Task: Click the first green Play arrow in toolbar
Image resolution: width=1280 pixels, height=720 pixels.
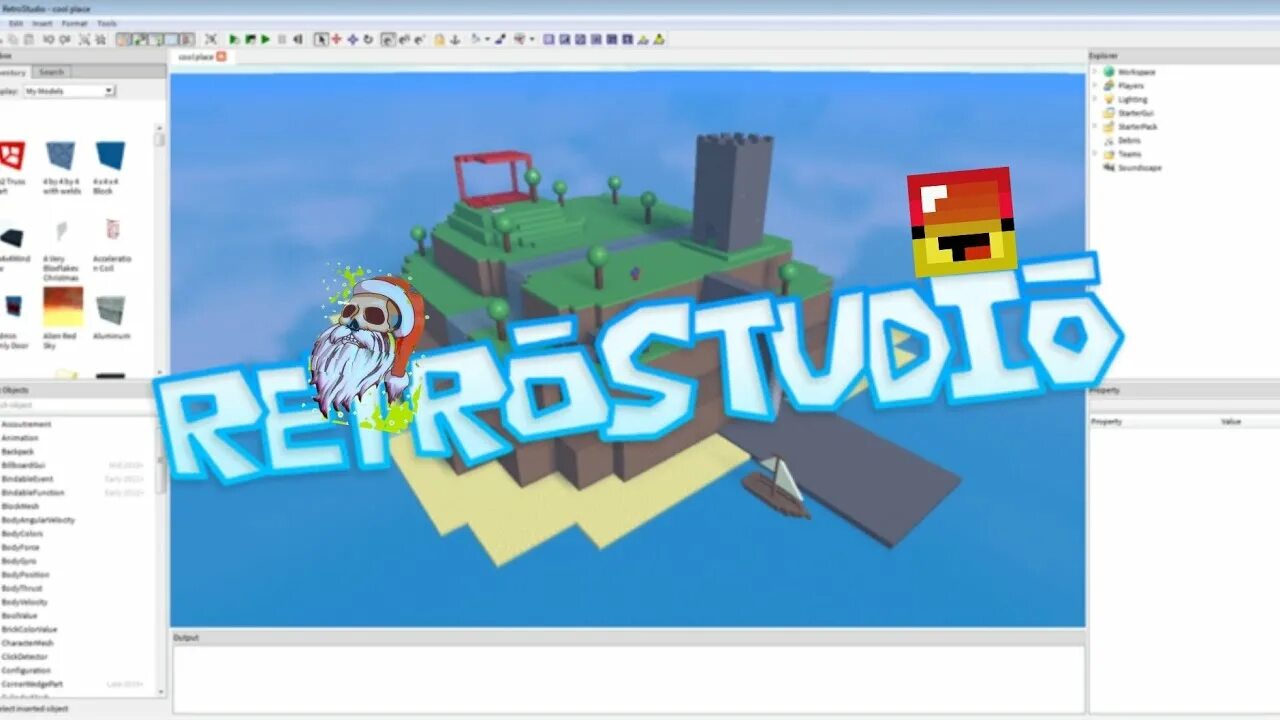Action: (234, 39)
